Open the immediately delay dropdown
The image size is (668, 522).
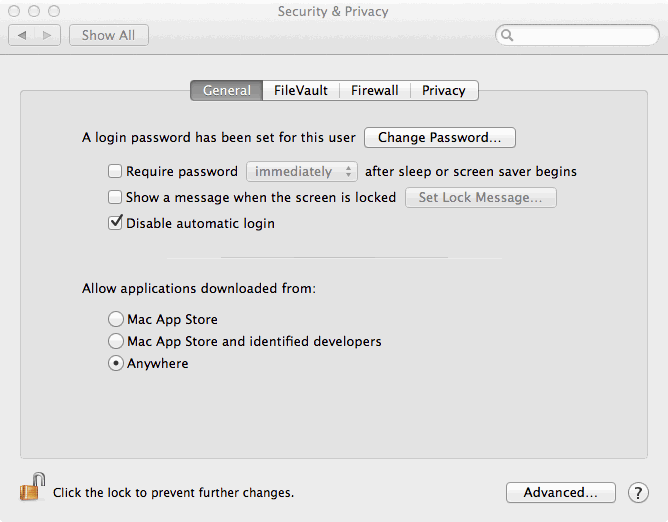[x=302, y=171]
